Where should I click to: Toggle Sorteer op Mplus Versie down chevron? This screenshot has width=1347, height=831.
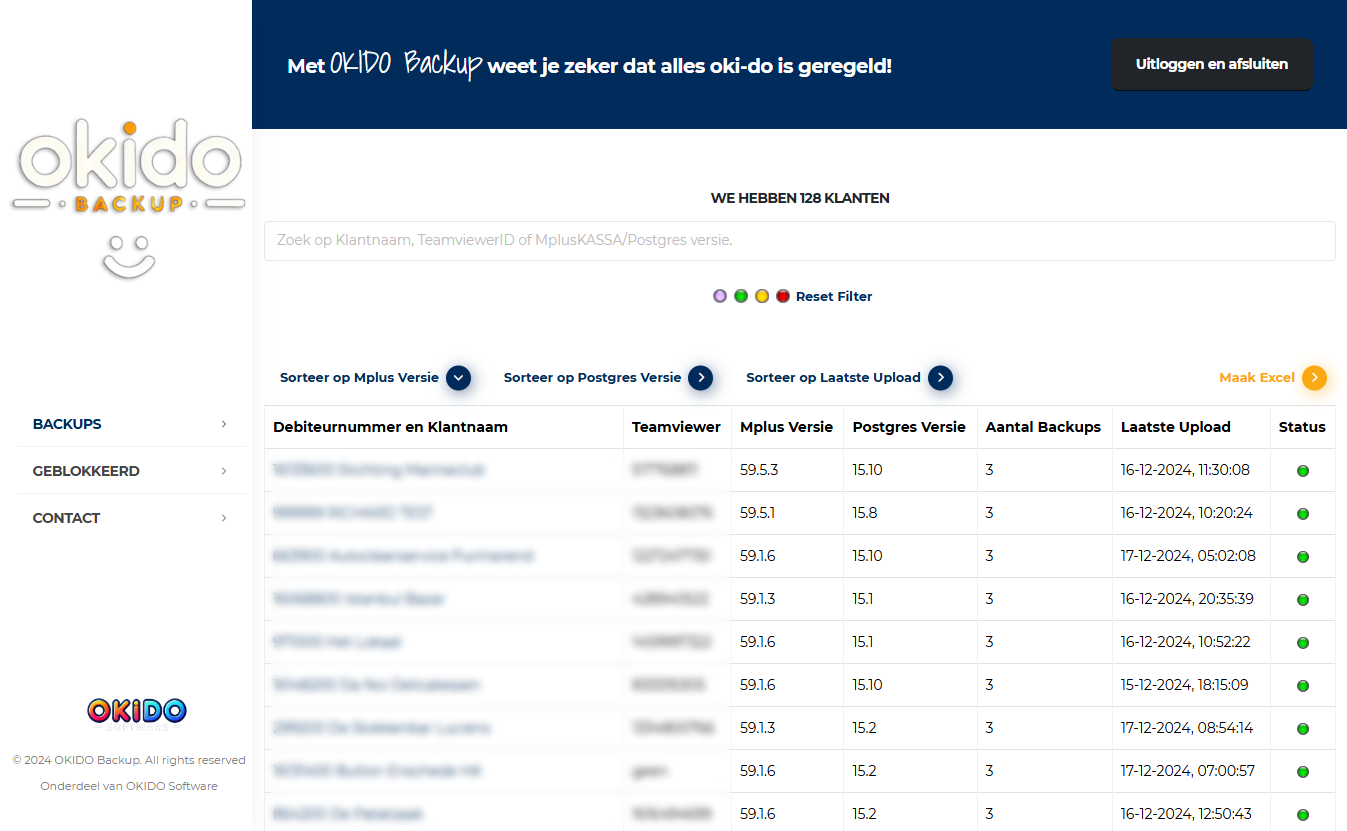[x=458, y=378]
